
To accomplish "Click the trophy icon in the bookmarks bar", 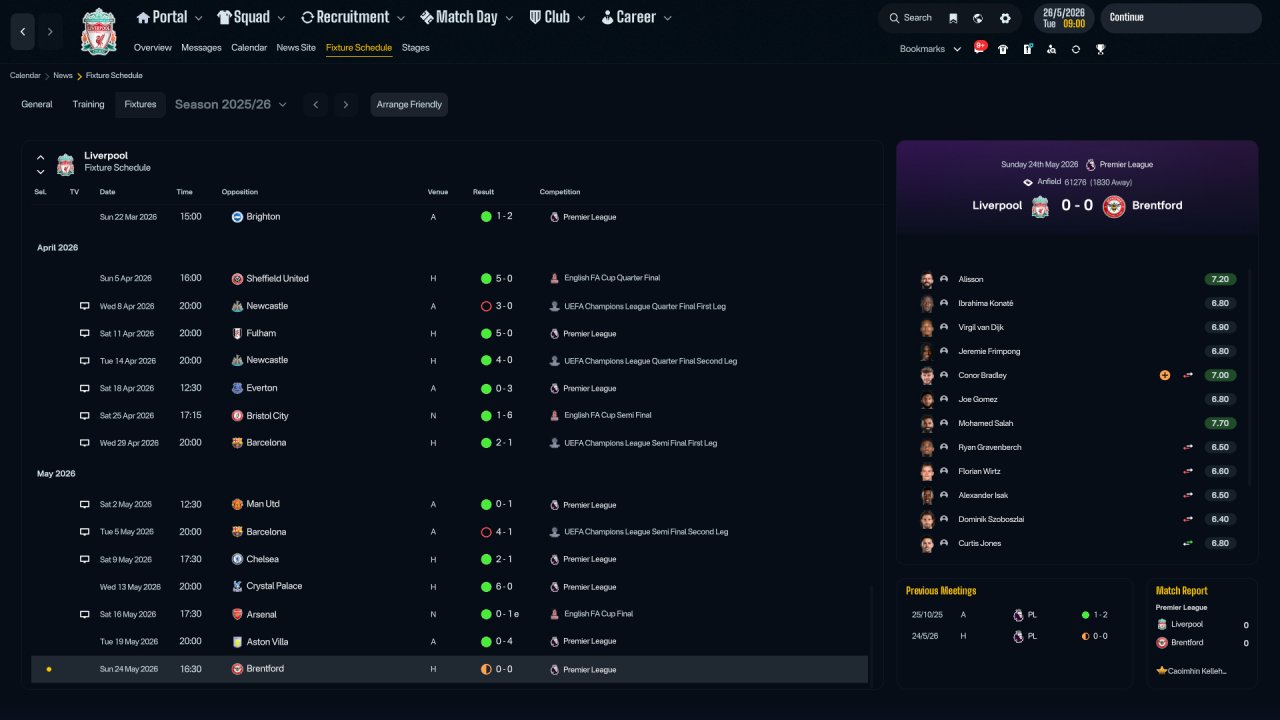I will (1100, 49).
